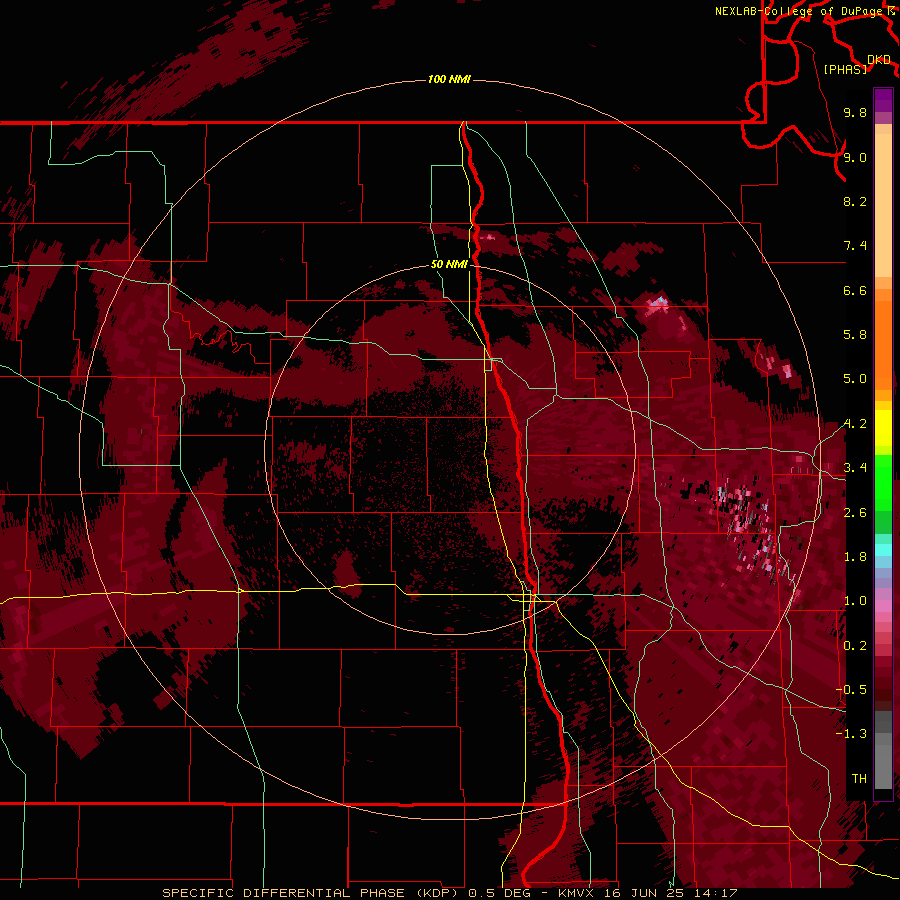The width and height of the screenshot is (900, 900).
Task: Click the '[PHAS]' unit label
Action: tap(845, 69)
